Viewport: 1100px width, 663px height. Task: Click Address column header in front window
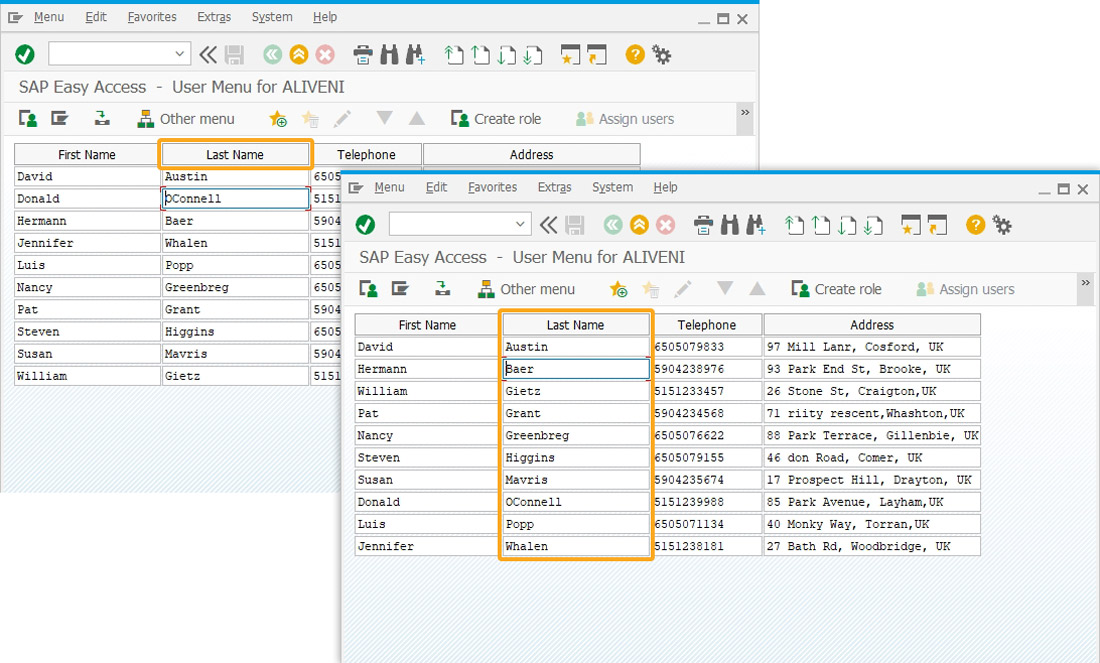pos(872,325)
